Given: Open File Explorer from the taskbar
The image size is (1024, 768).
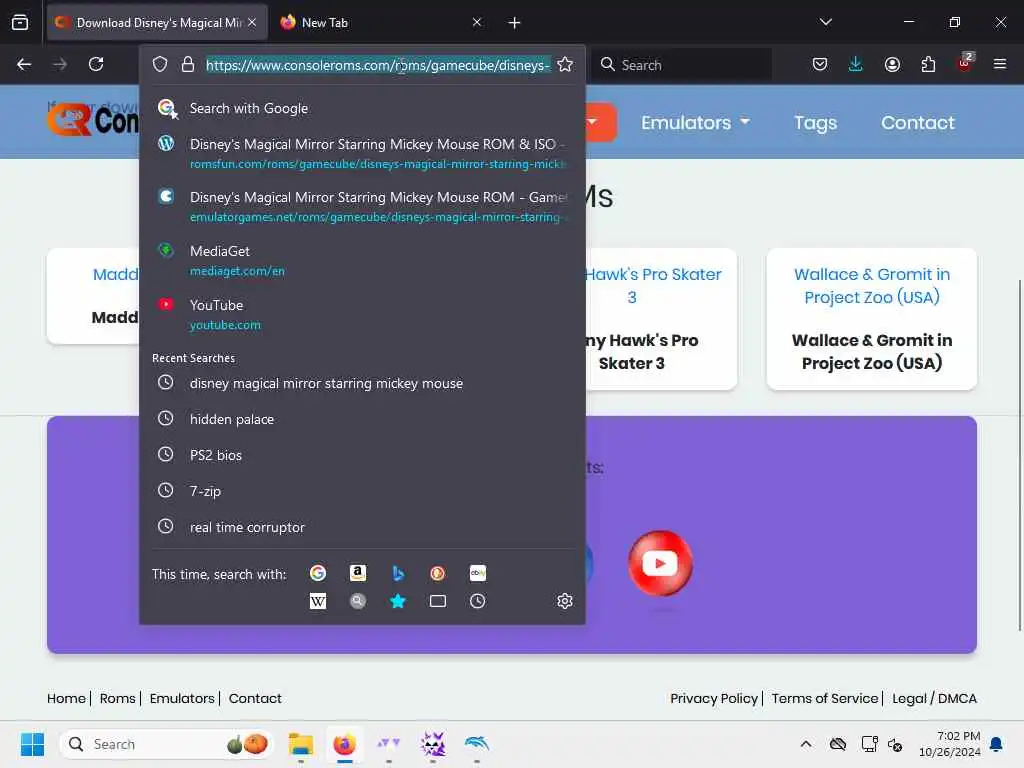Looking at the screenshot, I should click(x=301, y=744).
